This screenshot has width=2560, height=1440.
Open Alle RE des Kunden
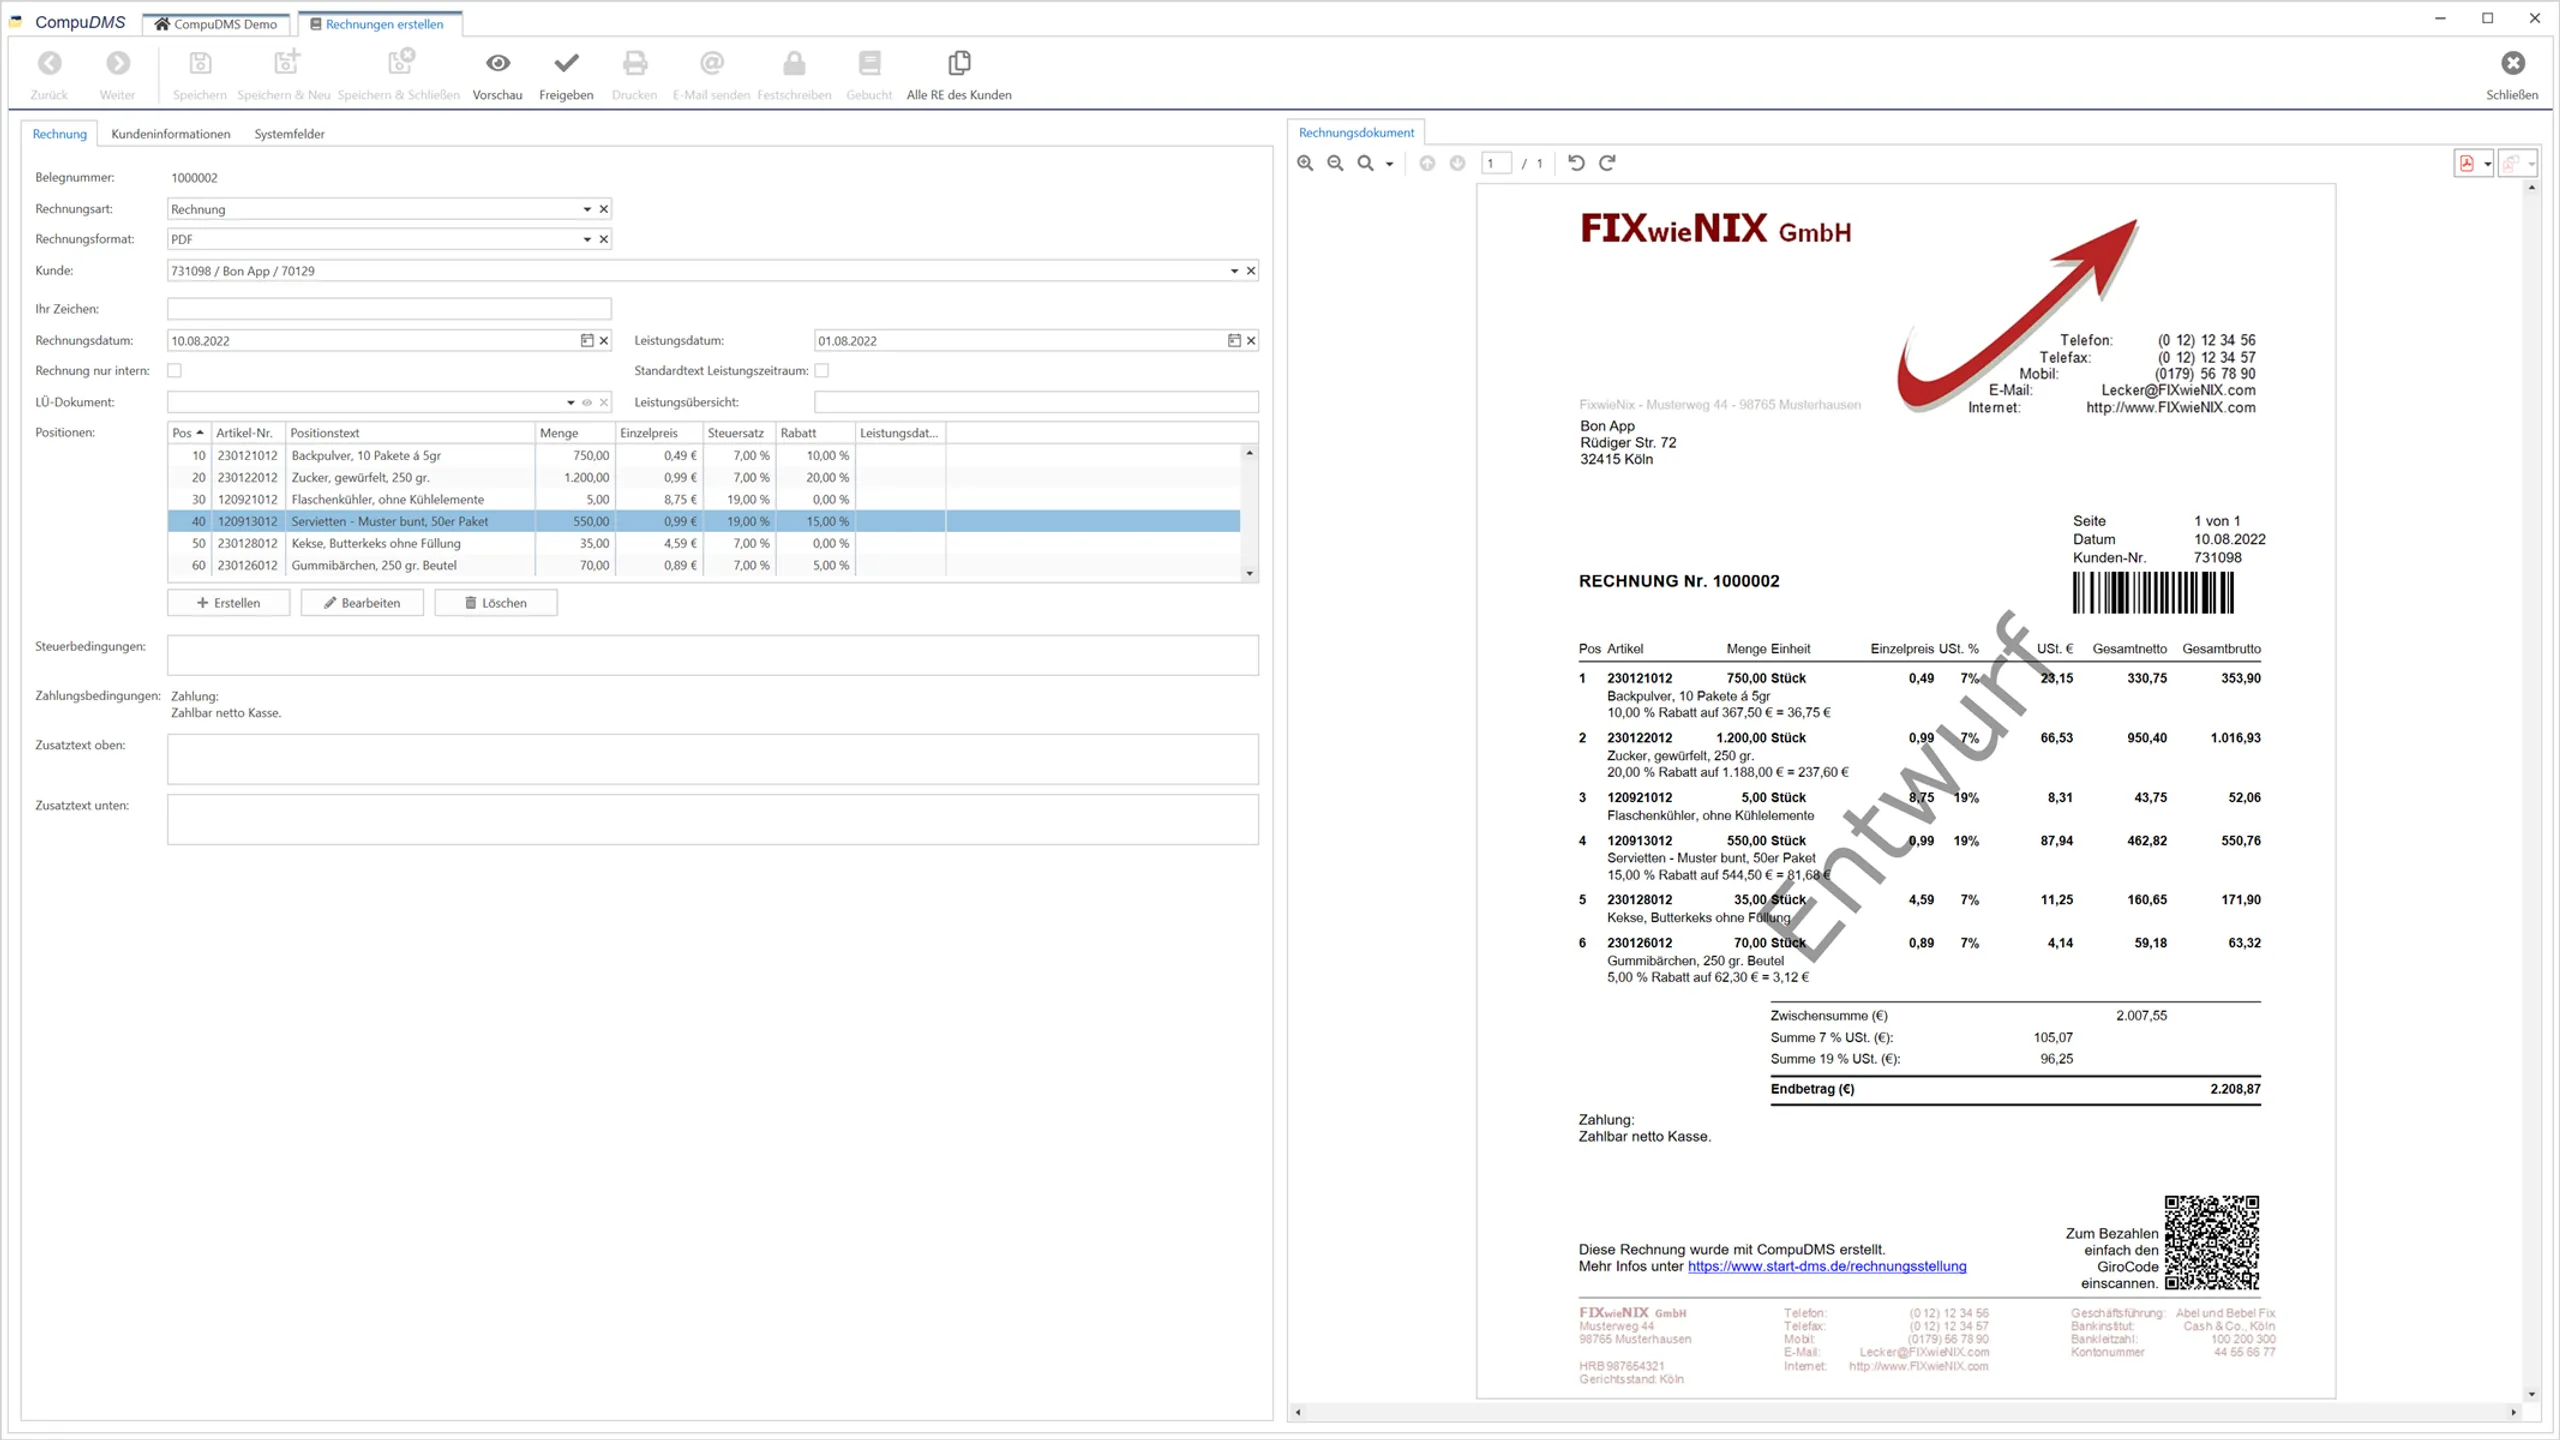pyautogui.click(x=958, y=72)
